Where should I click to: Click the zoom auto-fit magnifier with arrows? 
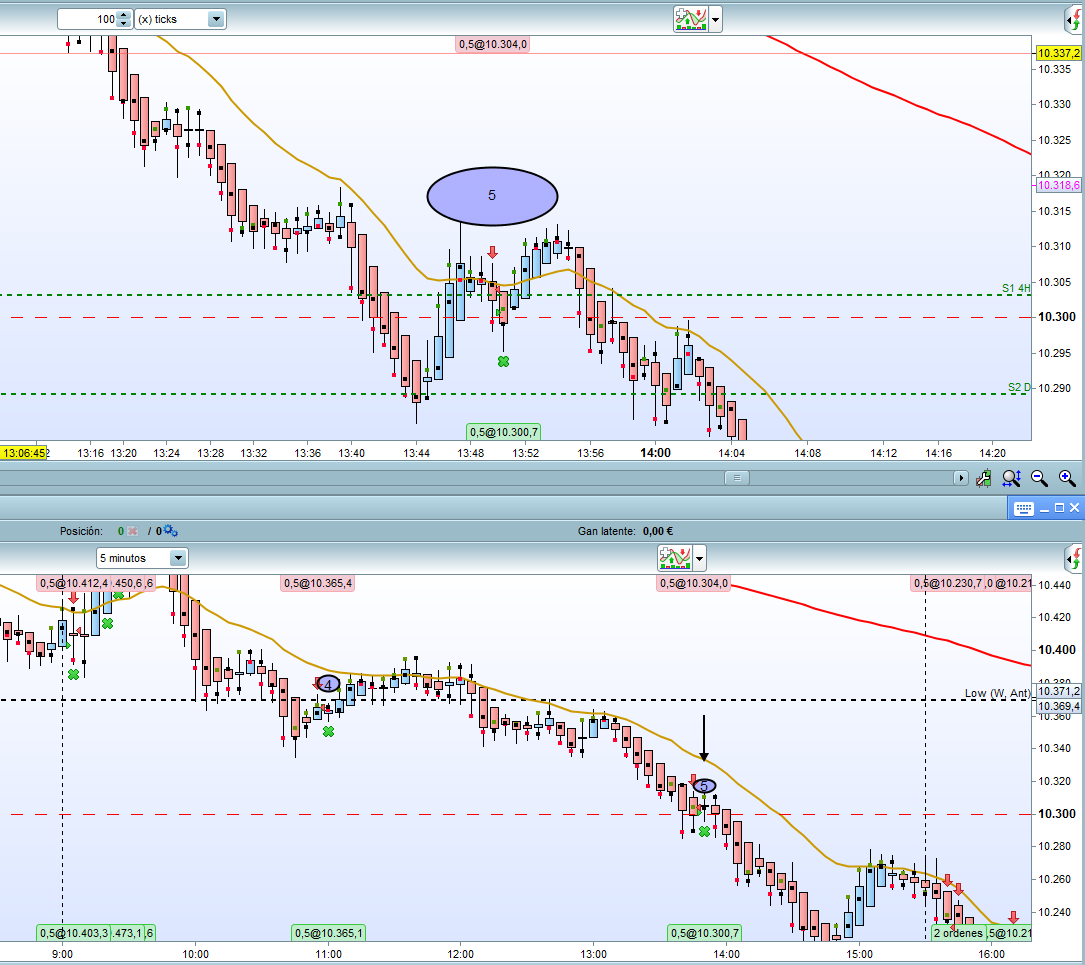pyautogui.click(x=1012, y=478)
